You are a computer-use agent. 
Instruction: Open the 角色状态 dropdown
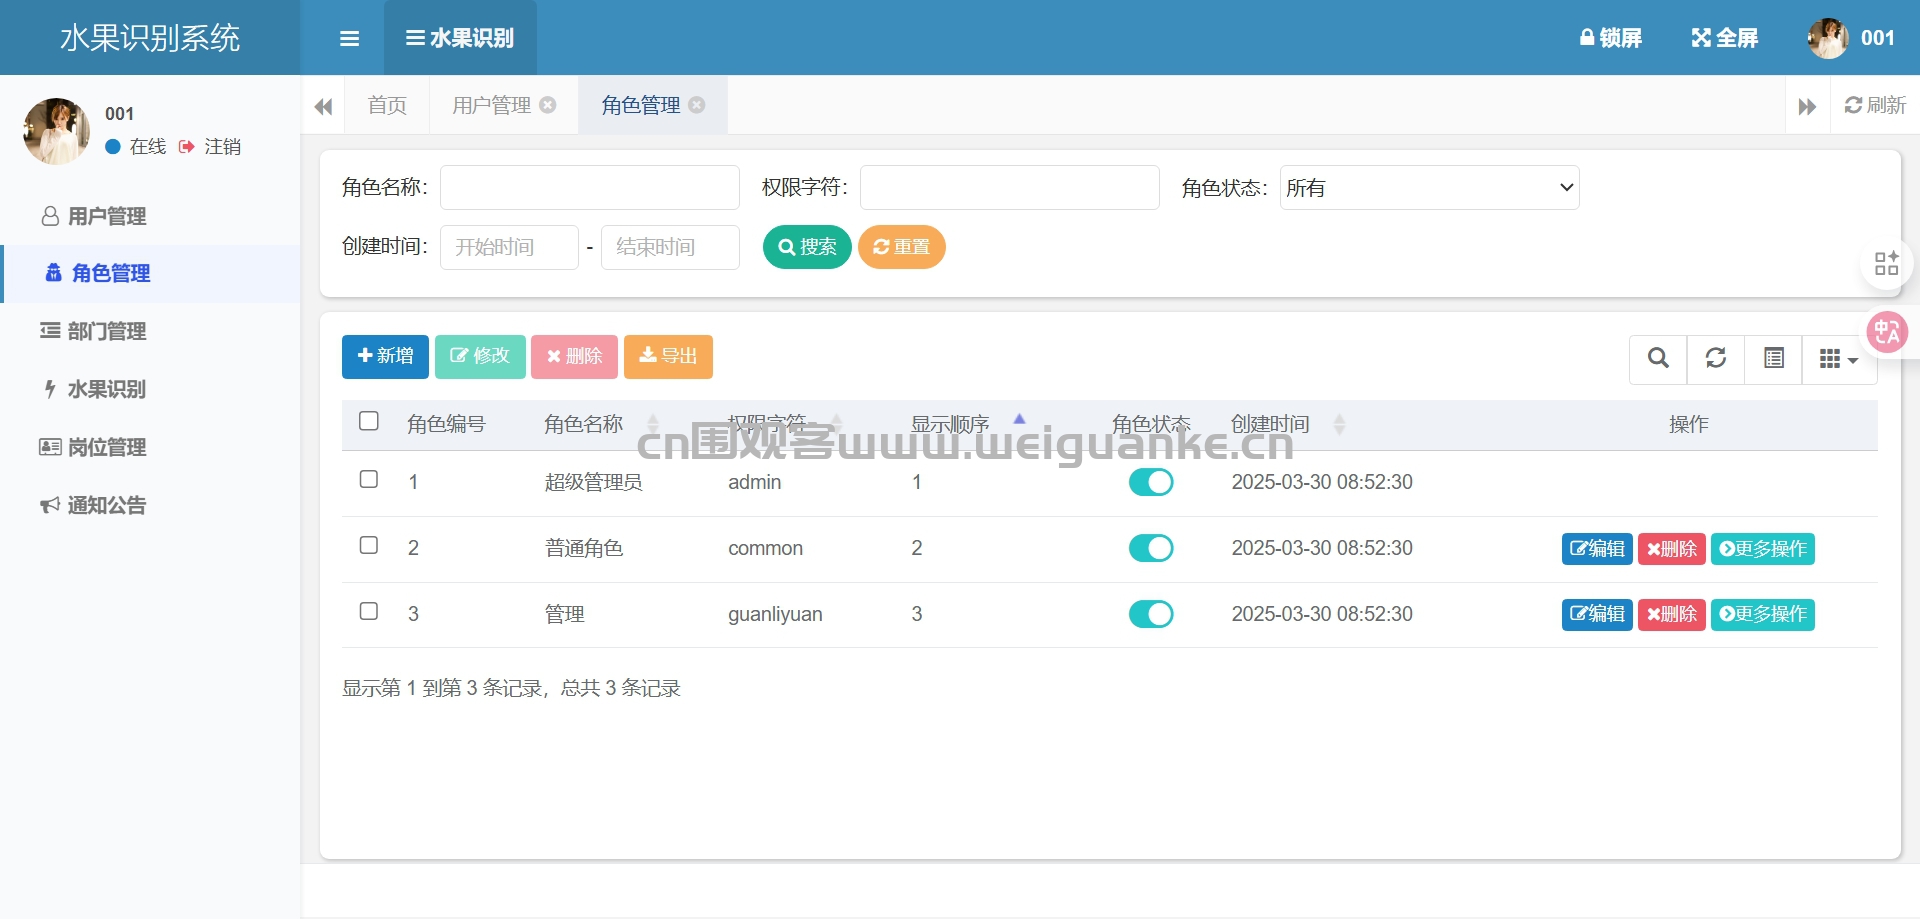tap(1430, 187)
